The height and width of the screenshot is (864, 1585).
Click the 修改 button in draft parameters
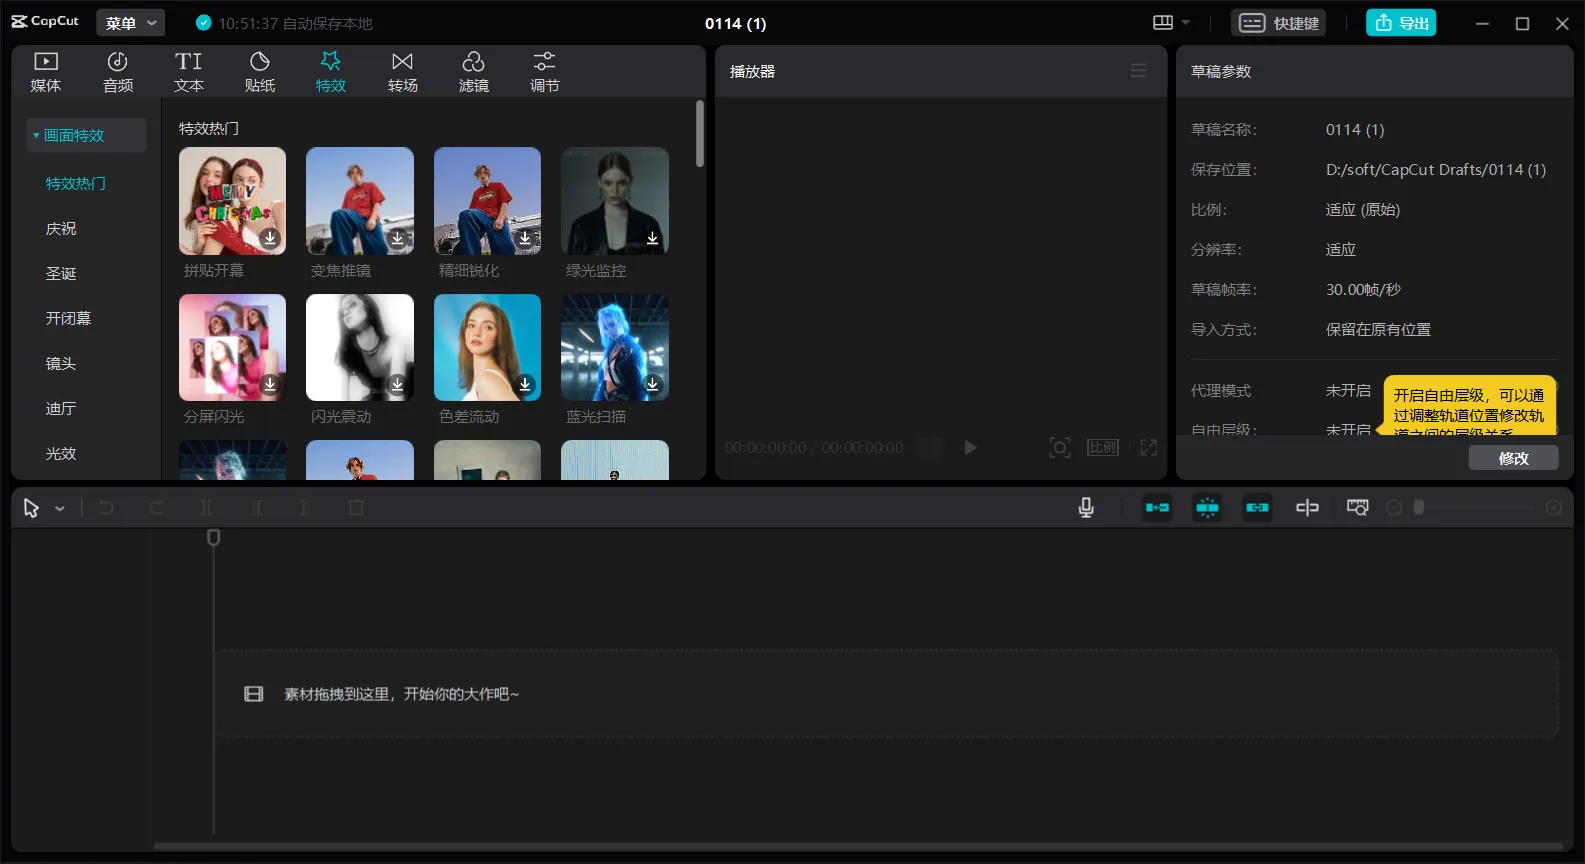(1513, 458)
